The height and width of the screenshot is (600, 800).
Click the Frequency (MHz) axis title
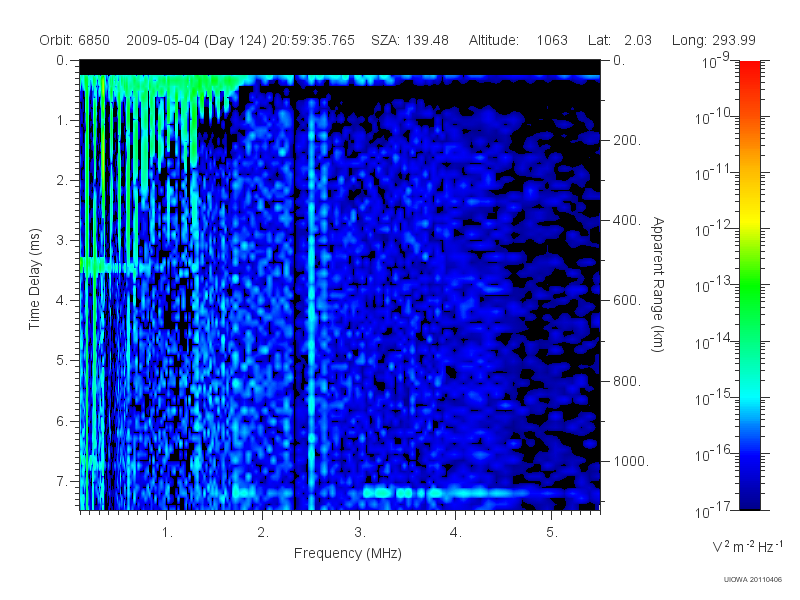pos(347,554)
